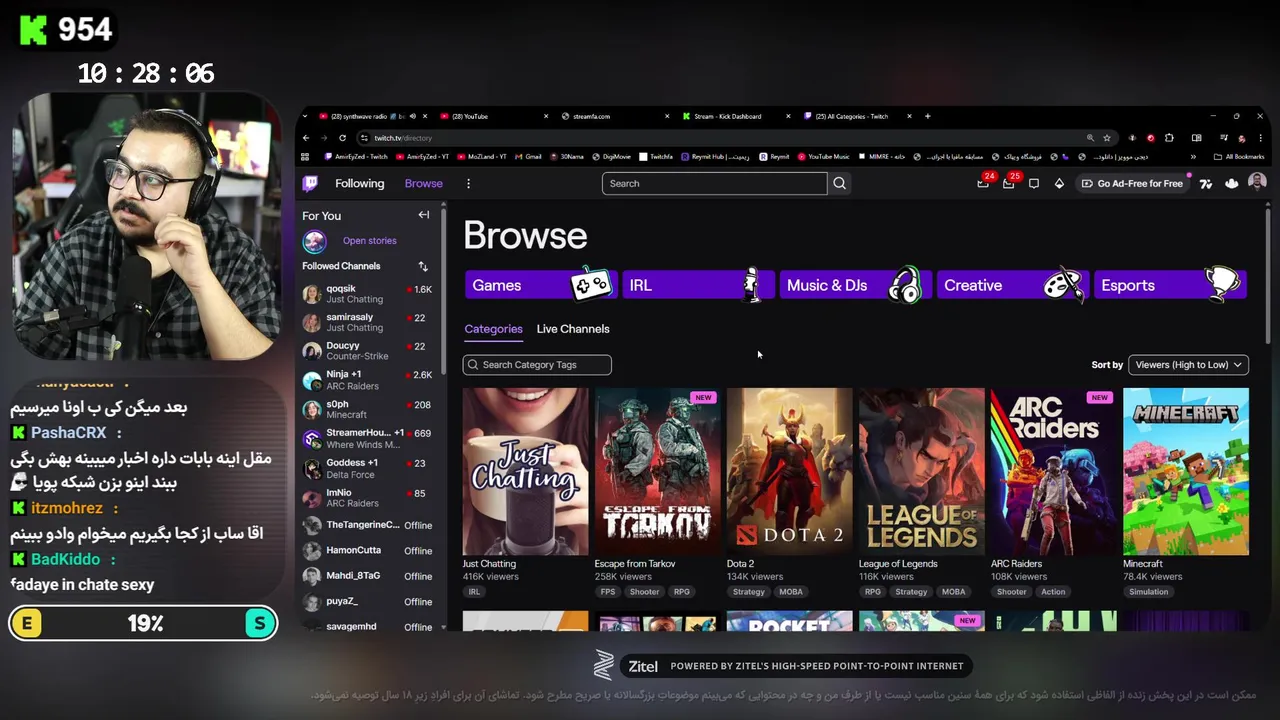Open samirasaly channel in sidebar
This screenshot has height=720, width=1280.
368,322
